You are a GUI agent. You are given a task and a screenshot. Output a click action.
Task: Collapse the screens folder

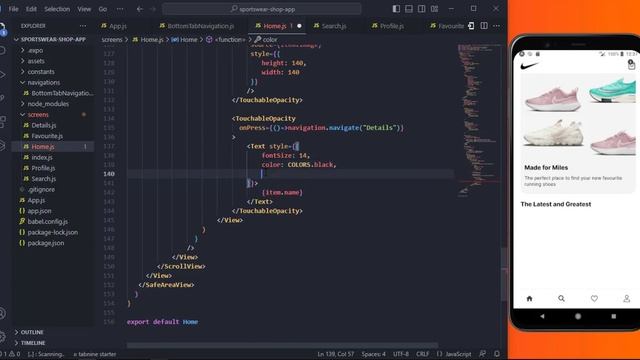coord(53,115)
